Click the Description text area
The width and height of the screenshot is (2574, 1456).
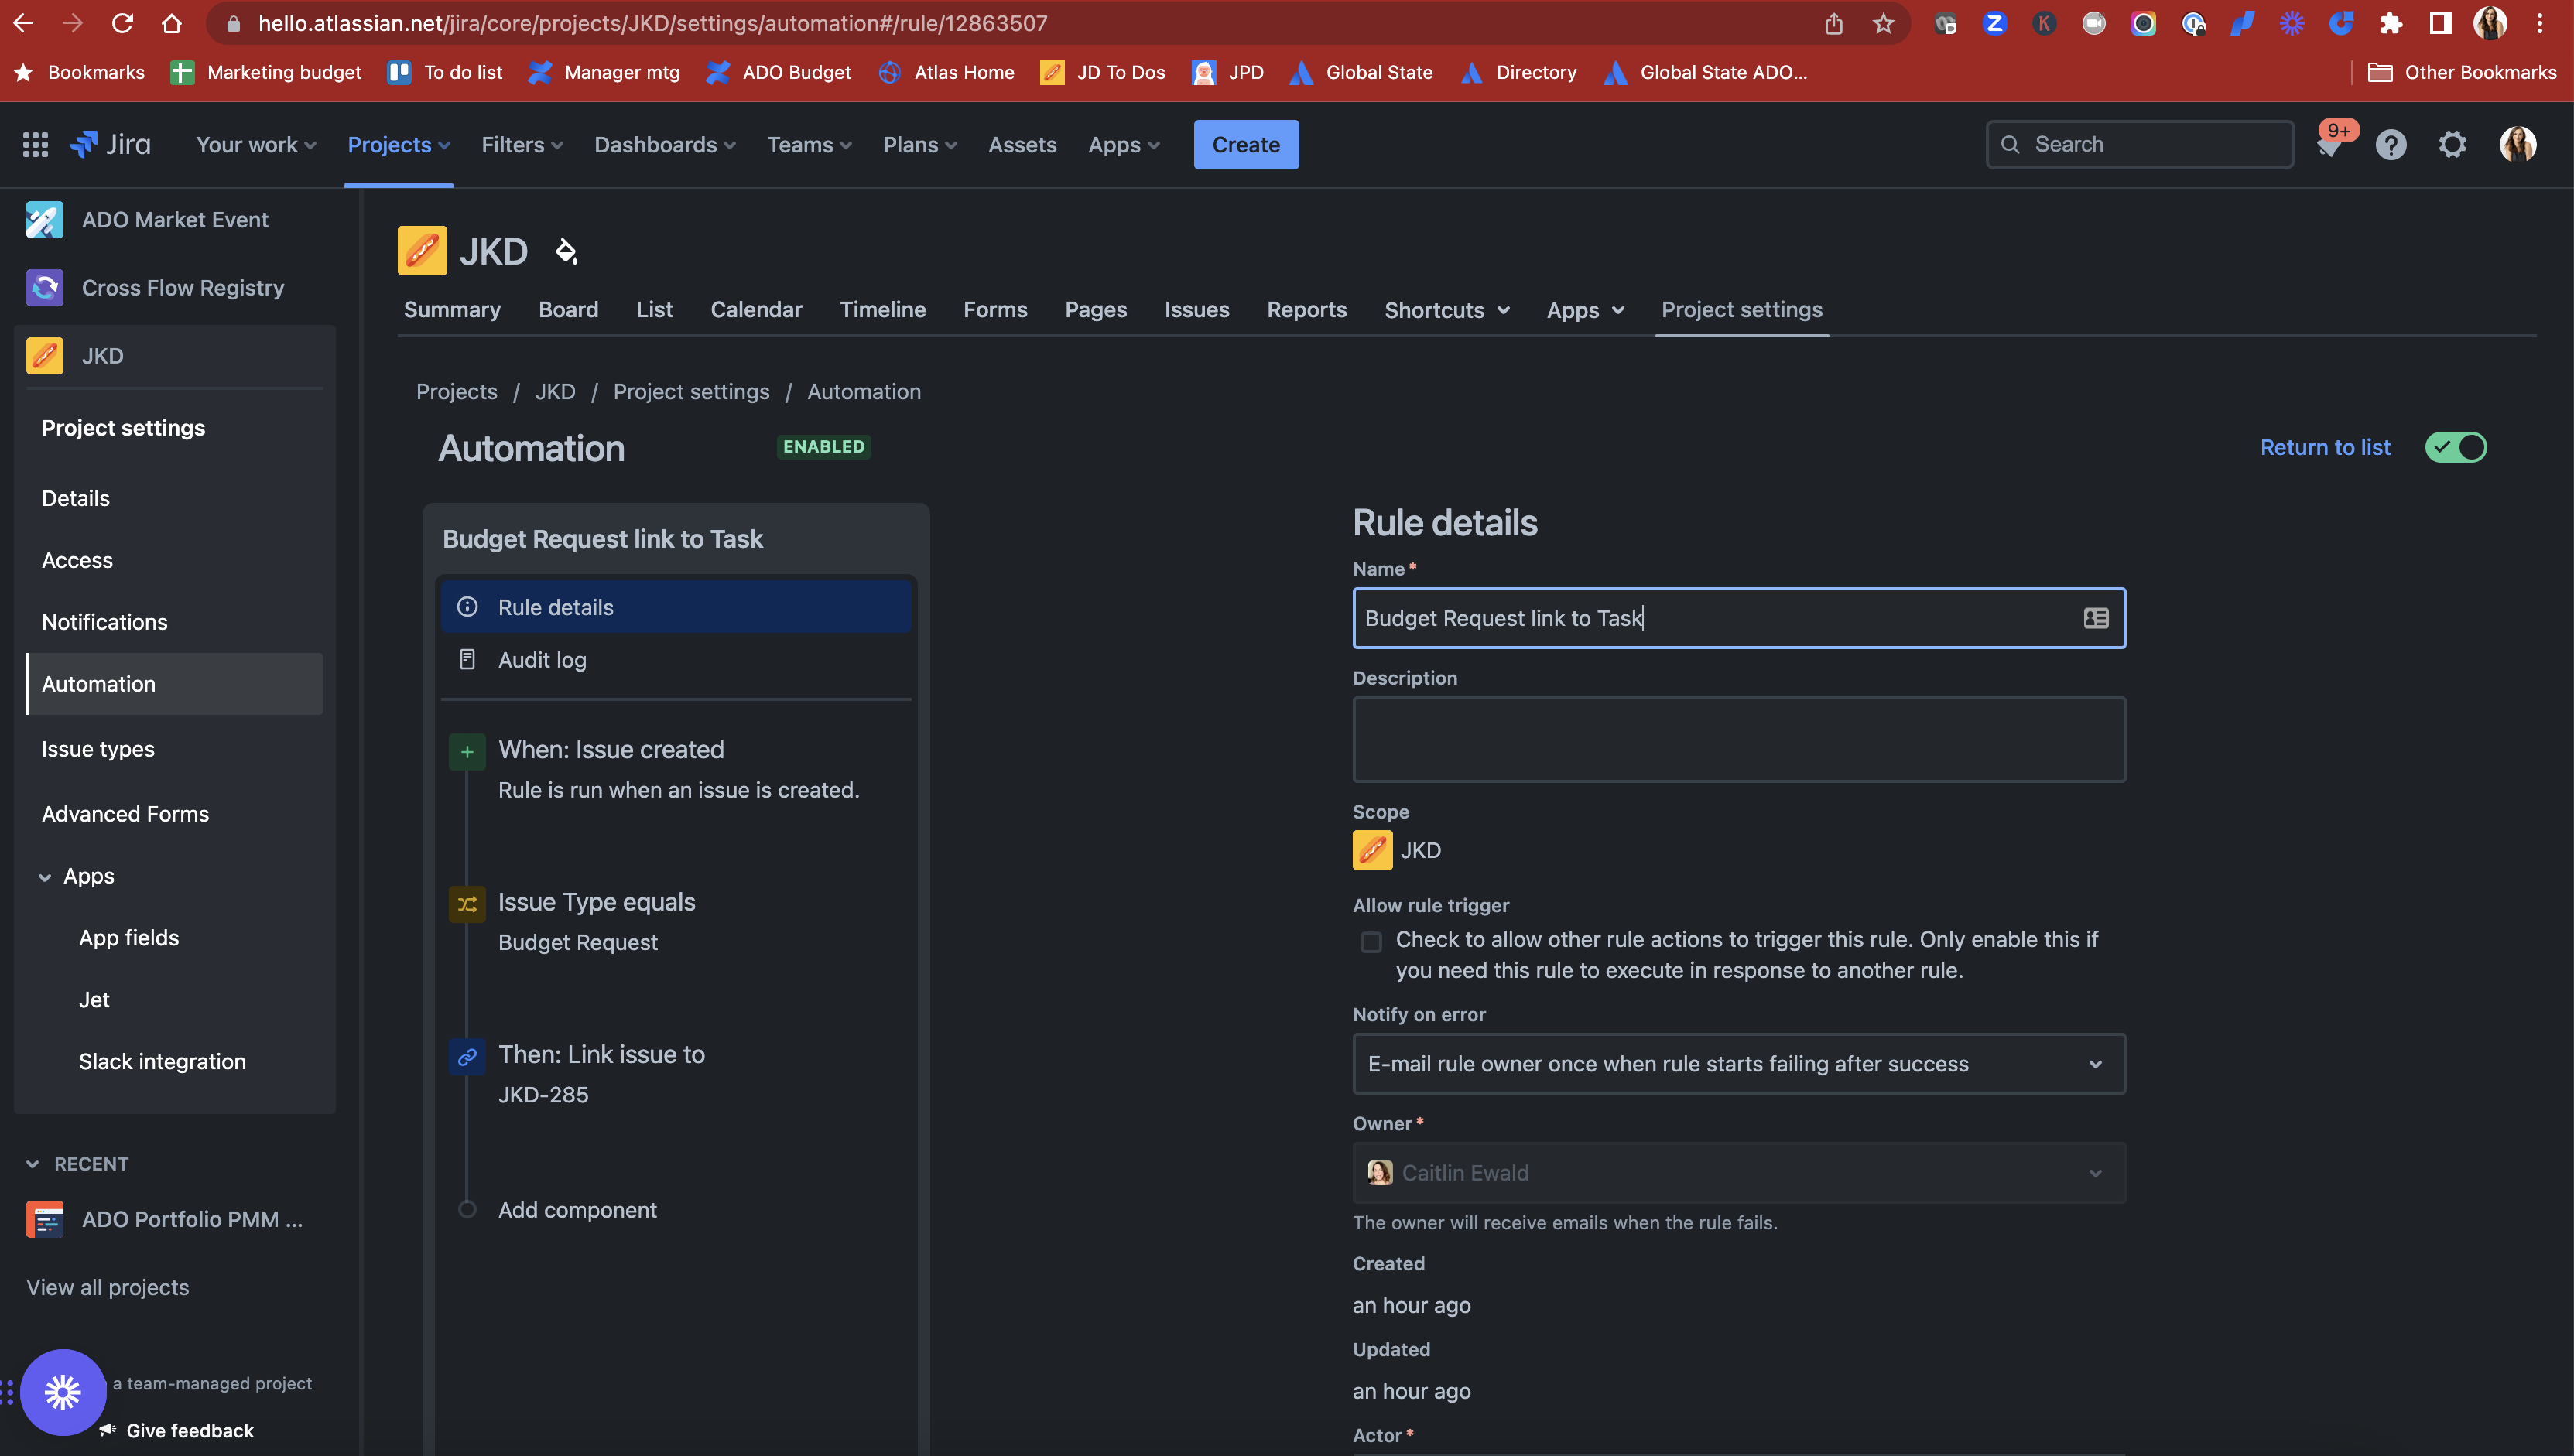pyautogui.click(x=1739, y=739)
